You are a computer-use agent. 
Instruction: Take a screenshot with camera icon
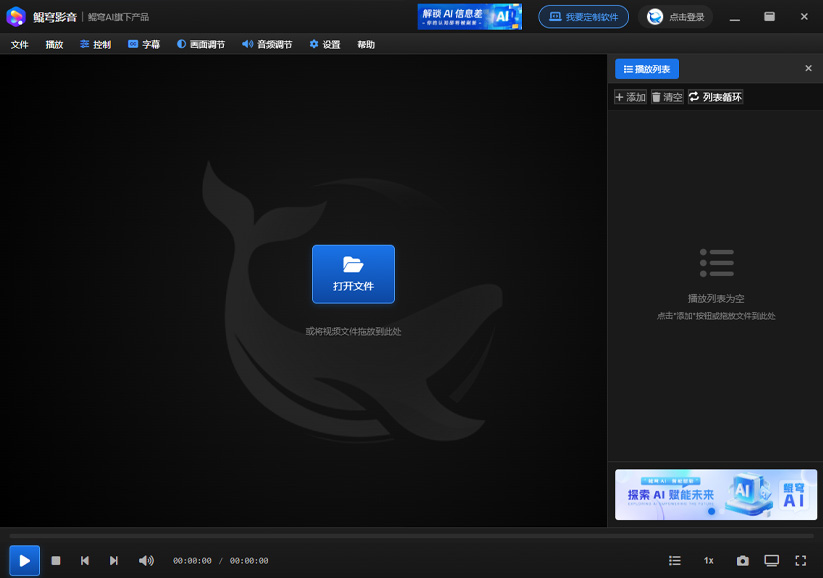[x=742, y=561]
